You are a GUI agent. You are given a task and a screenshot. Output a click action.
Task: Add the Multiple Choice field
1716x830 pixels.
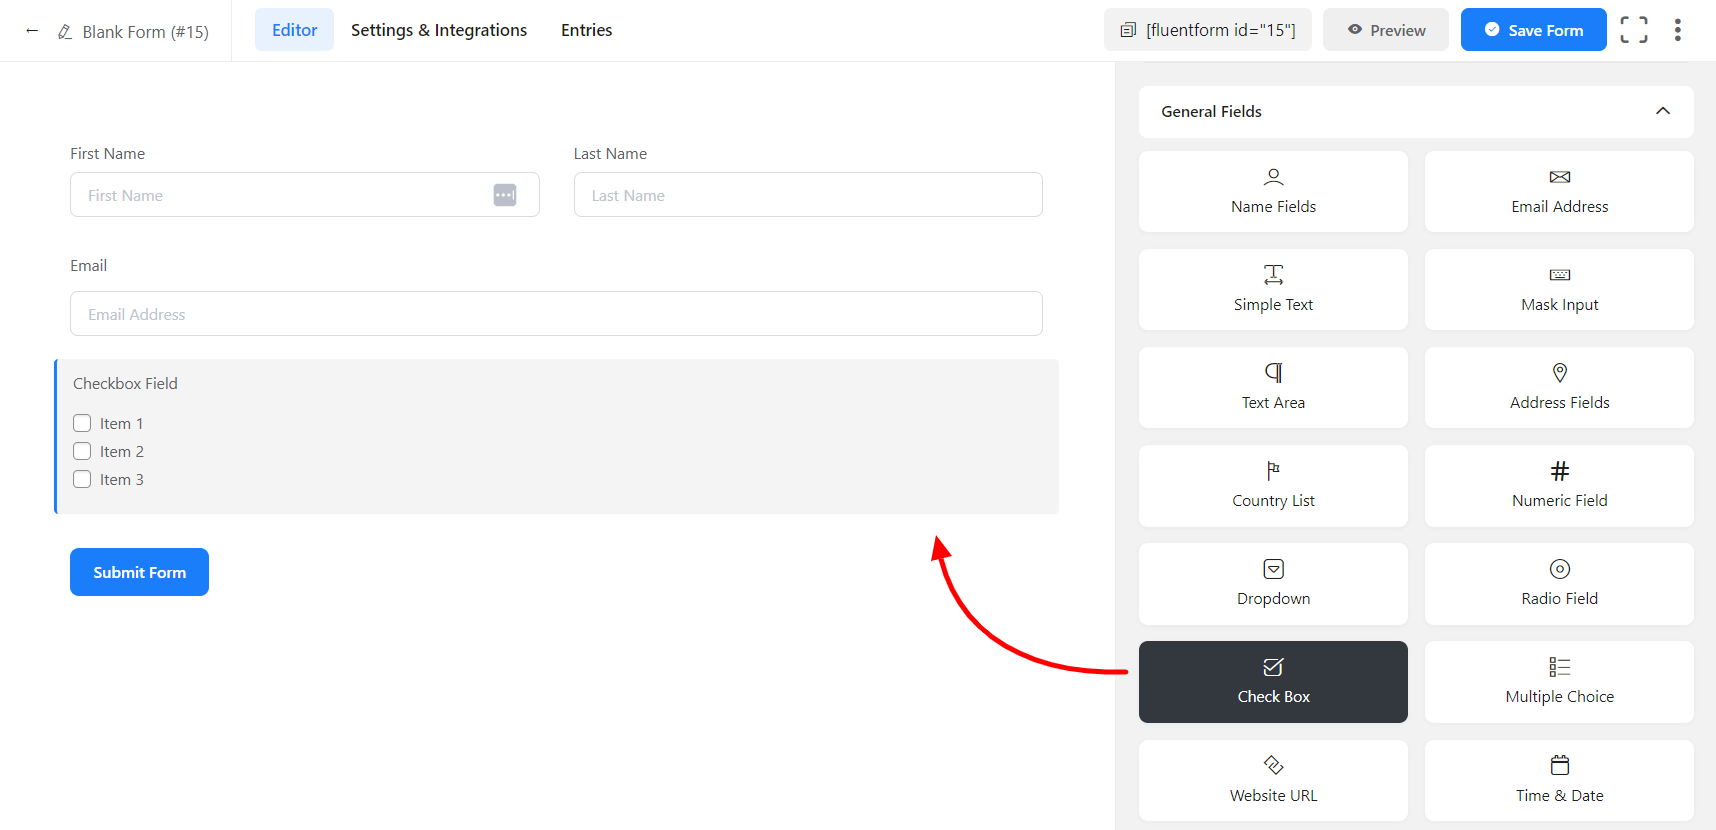(x=1559, y=682)
